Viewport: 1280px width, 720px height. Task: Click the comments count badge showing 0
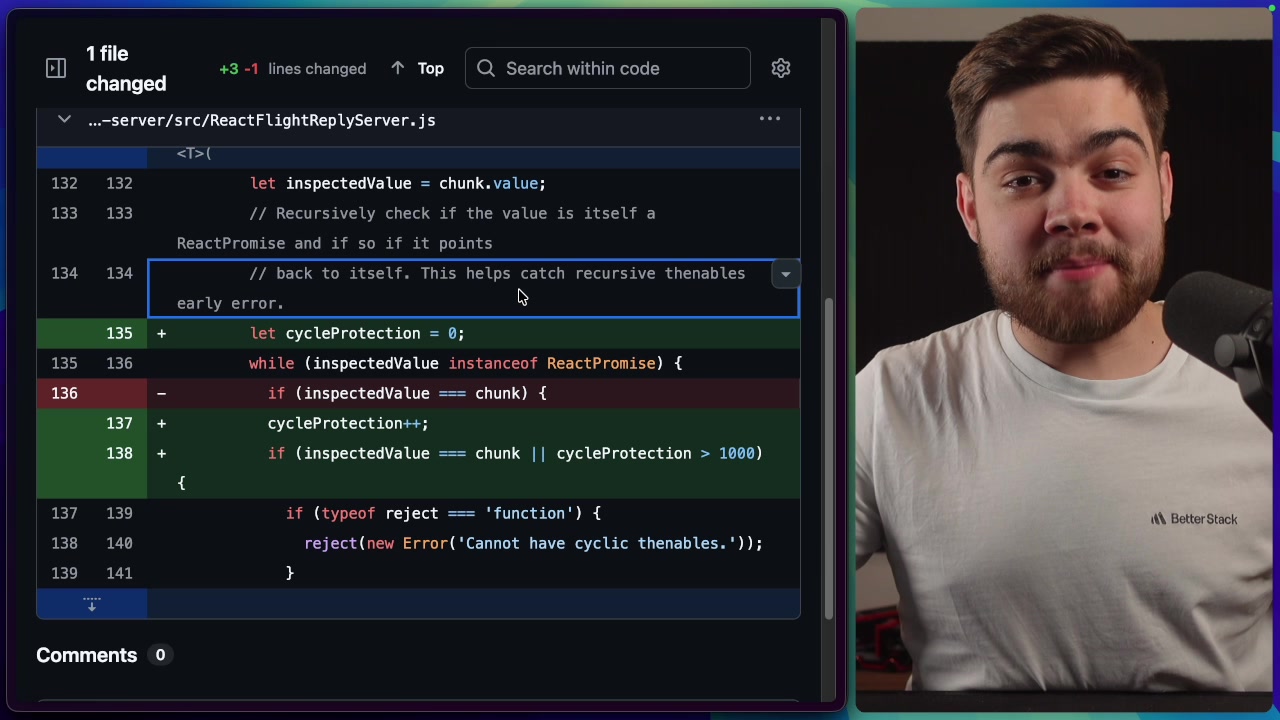click(x=160, y=655)
